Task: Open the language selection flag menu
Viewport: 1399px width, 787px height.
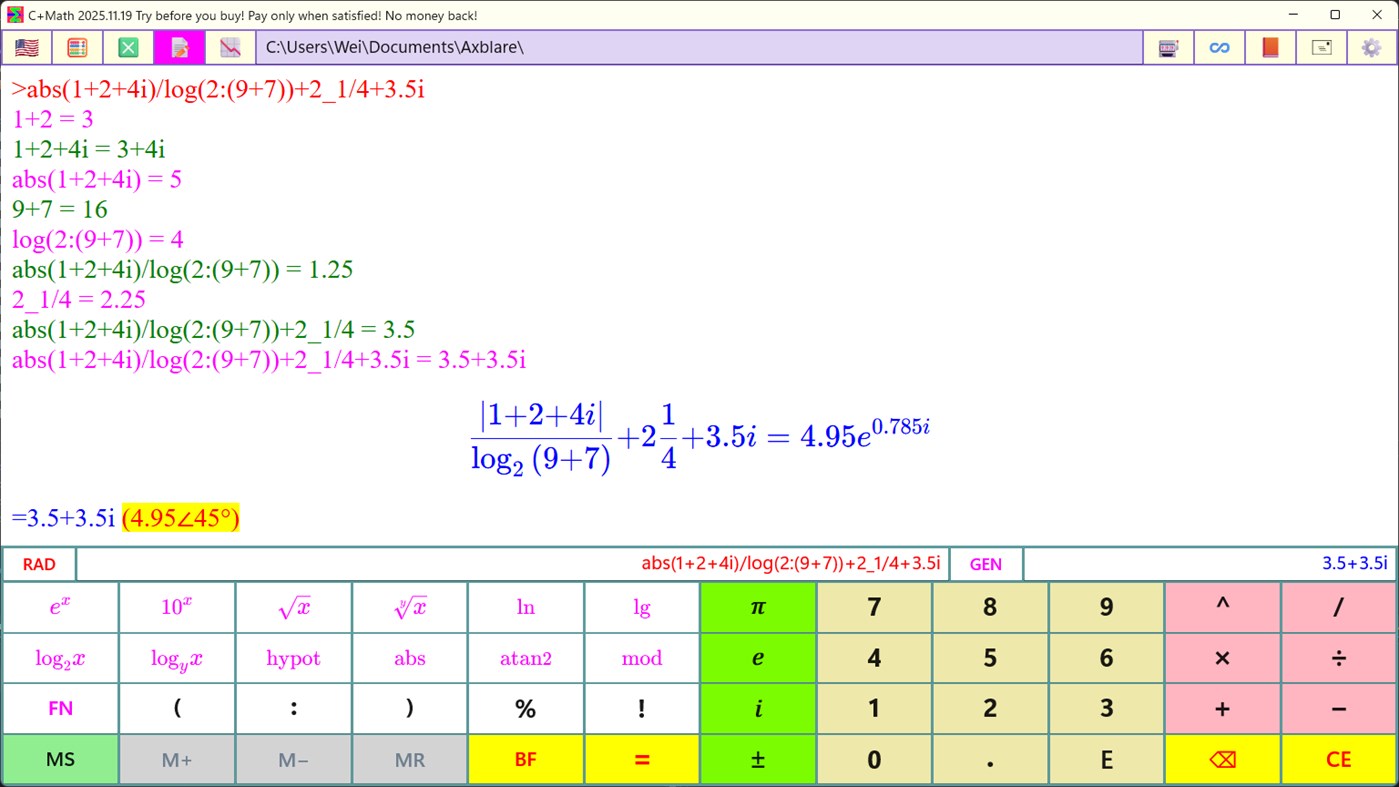Action: [x=25, y=47]
